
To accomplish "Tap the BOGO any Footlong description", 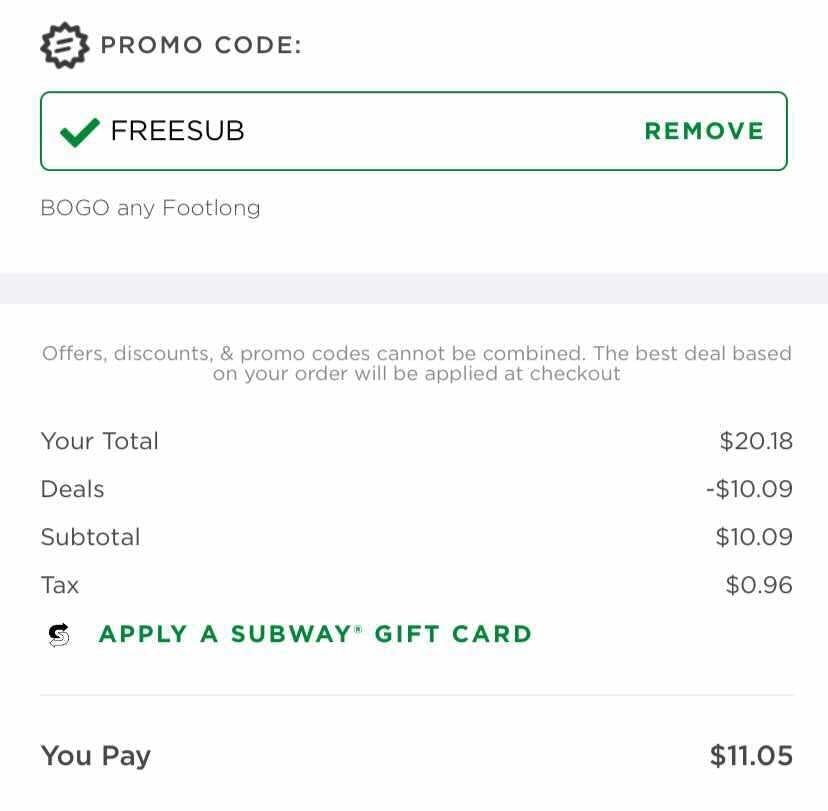I will tap(150, 208).
